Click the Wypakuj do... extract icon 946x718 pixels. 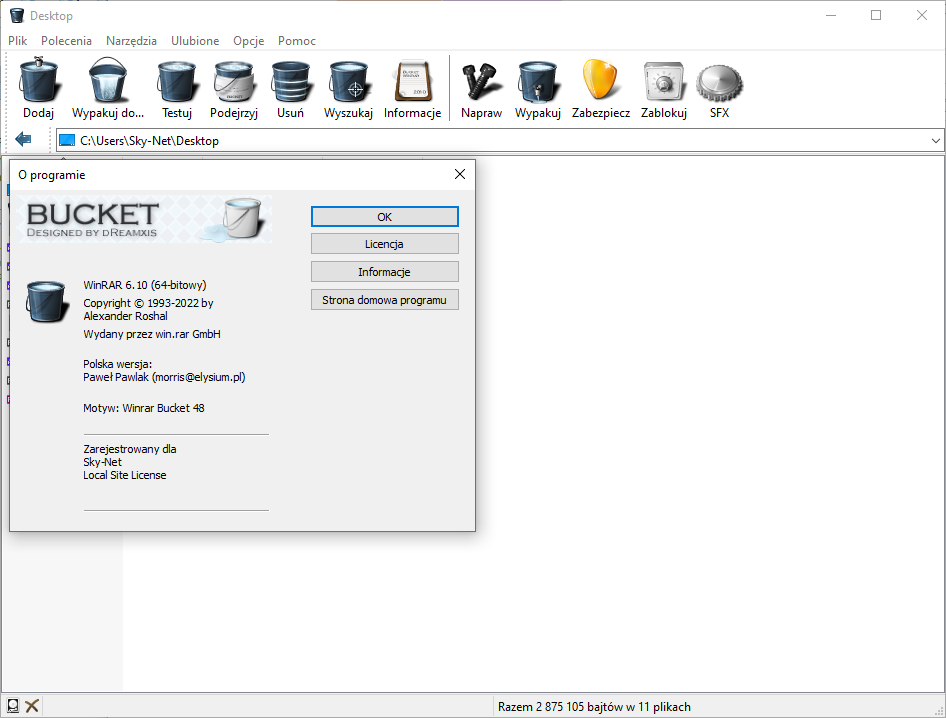[x=108, y=81]
